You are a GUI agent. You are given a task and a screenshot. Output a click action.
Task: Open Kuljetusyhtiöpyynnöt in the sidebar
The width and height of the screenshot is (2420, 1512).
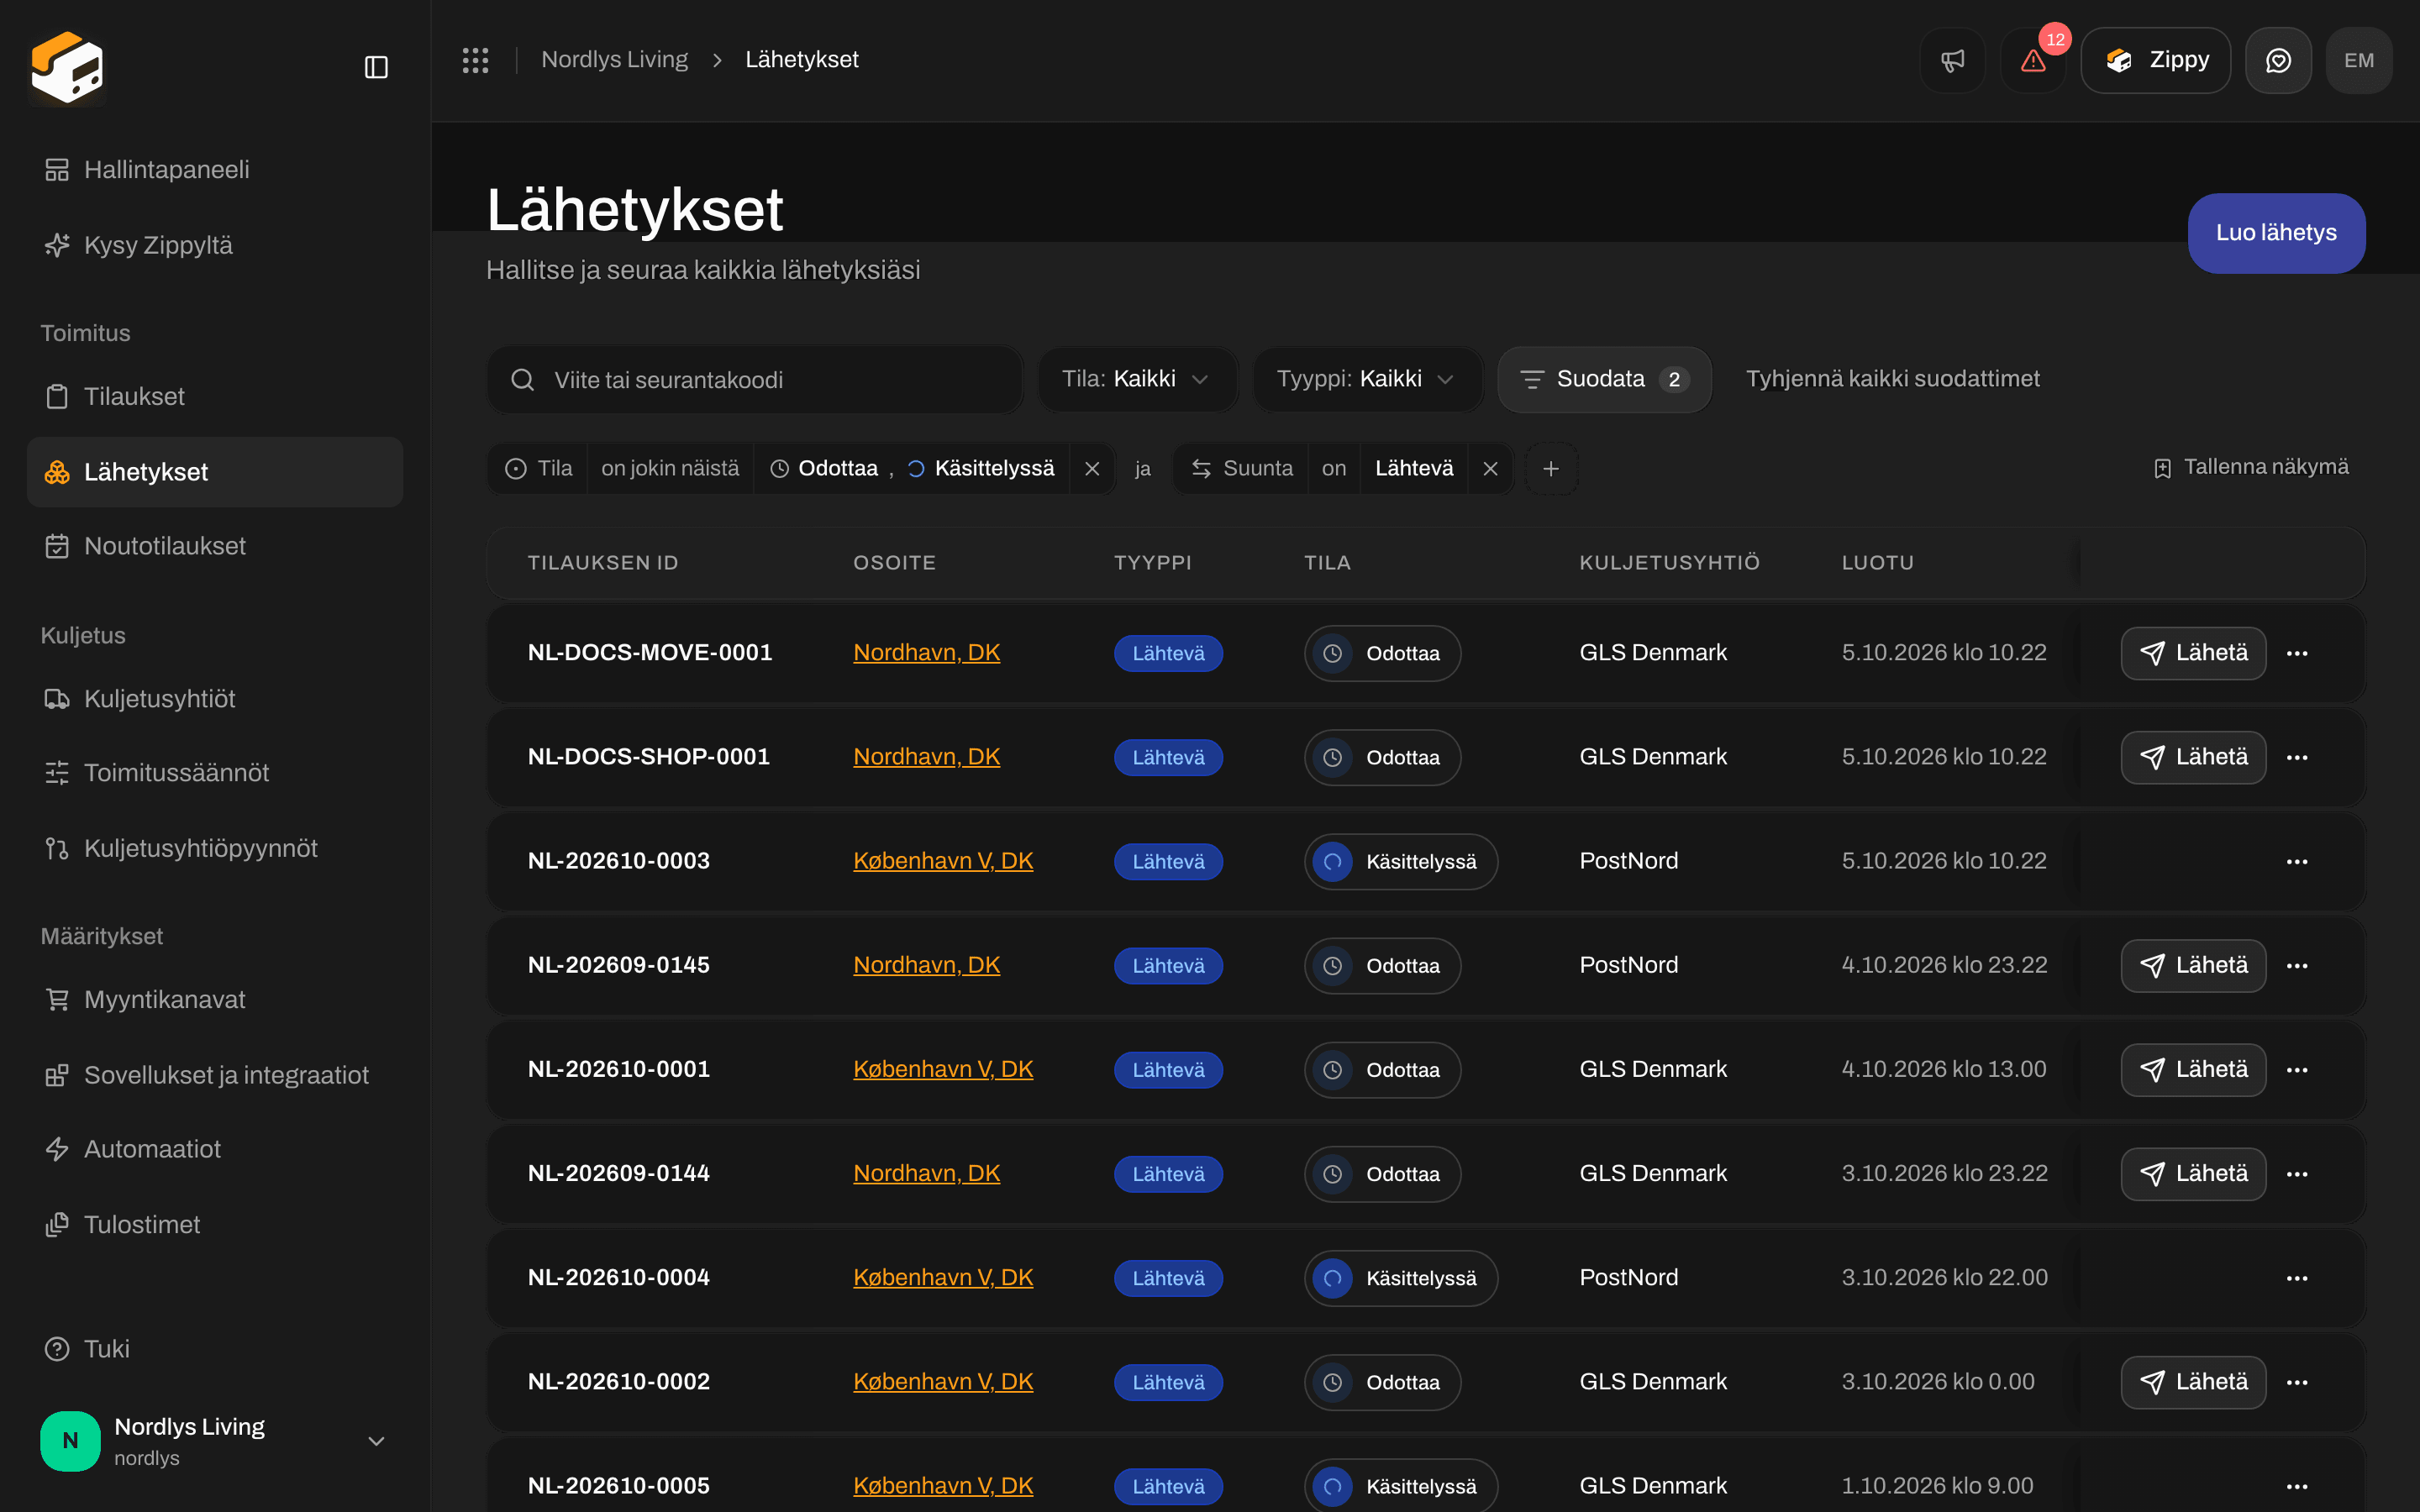tap(215, 848)
